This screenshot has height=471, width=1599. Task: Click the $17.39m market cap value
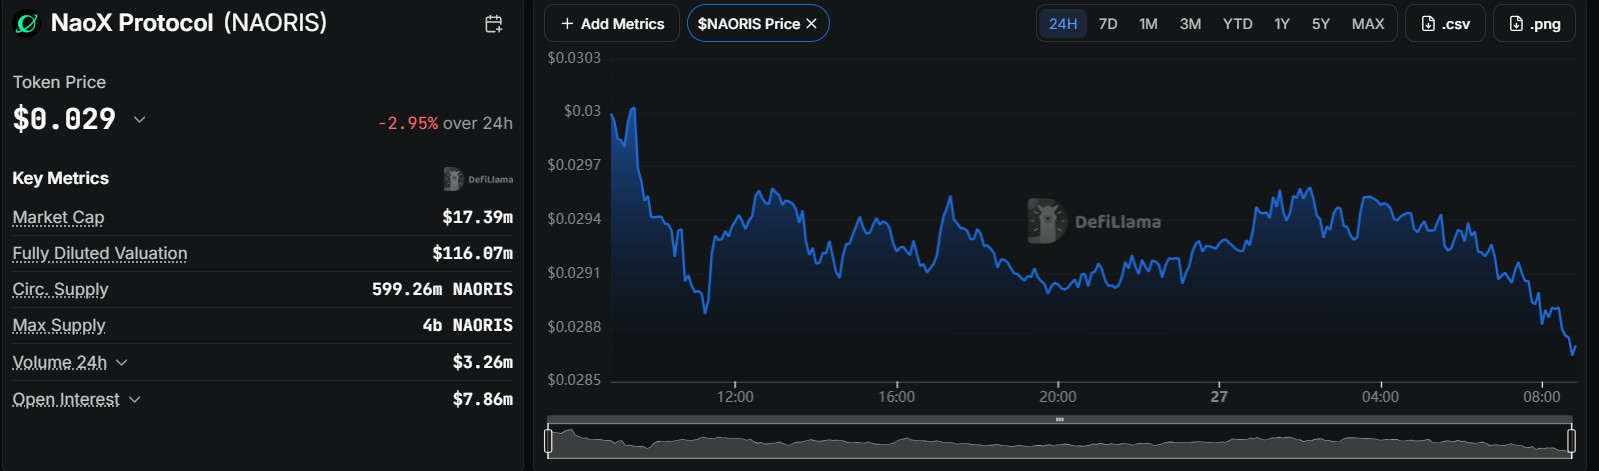[478, 217]
